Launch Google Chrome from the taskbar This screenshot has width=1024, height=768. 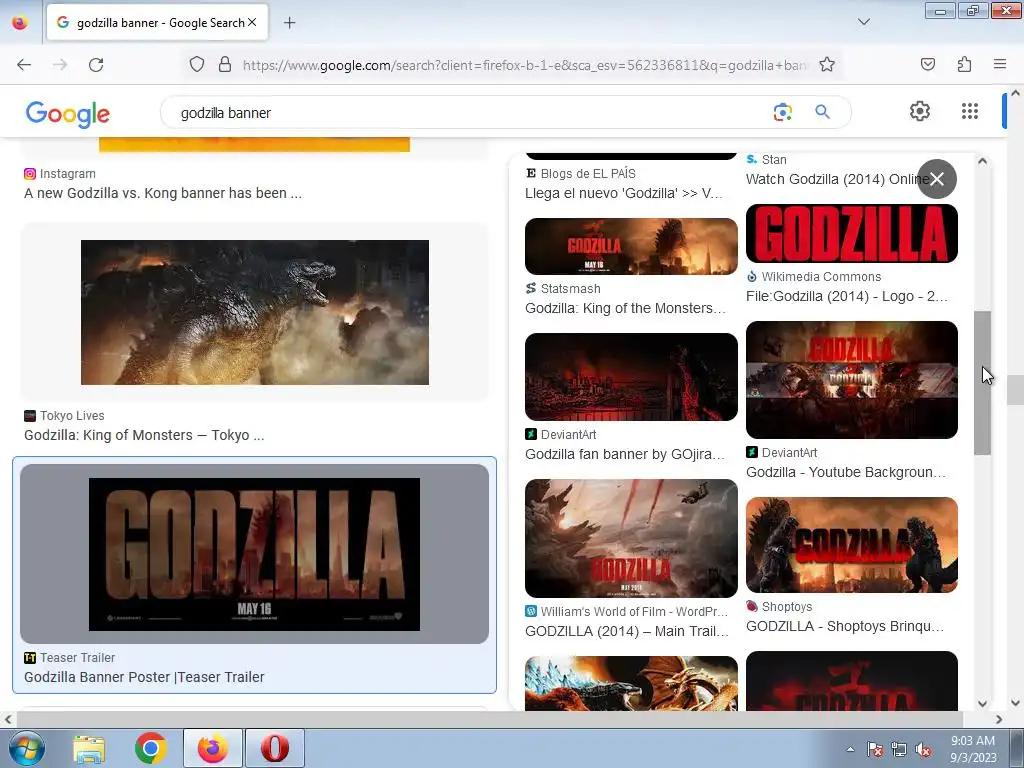151,748
